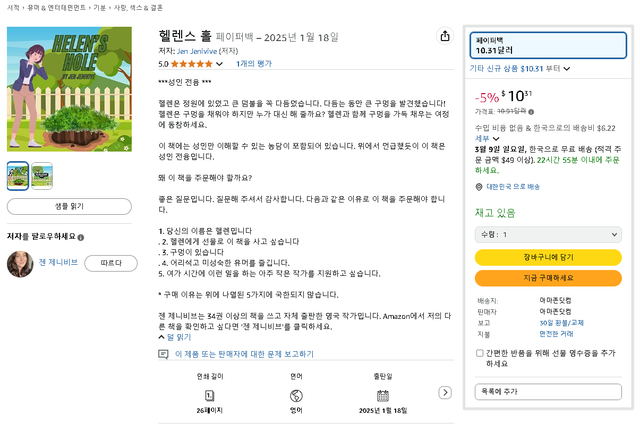640x429 pixels.
Task: Open the quantity dropdown
Action: pos(548,235)
